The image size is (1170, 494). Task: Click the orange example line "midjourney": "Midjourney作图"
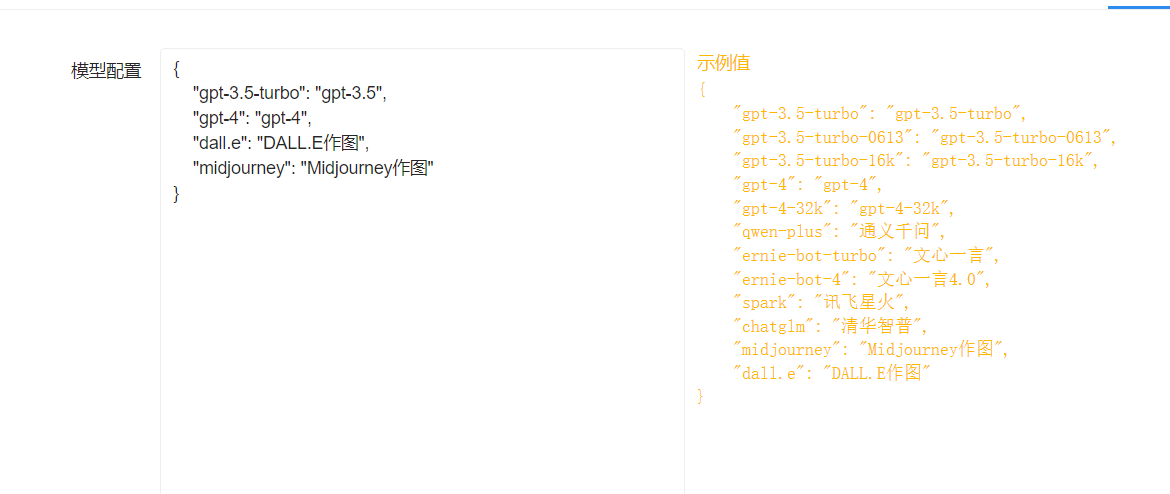(x=872, y=348)
